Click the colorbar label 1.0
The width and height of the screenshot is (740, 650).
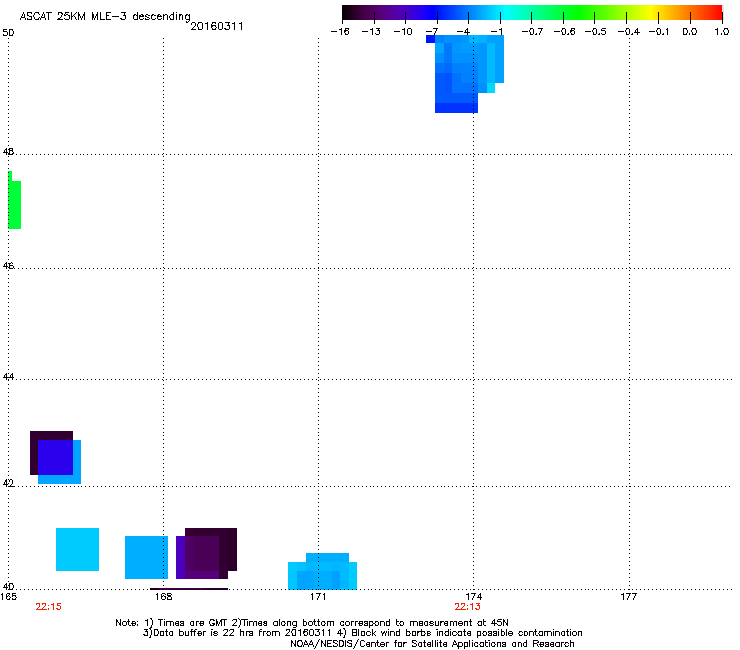pos(722,32)
